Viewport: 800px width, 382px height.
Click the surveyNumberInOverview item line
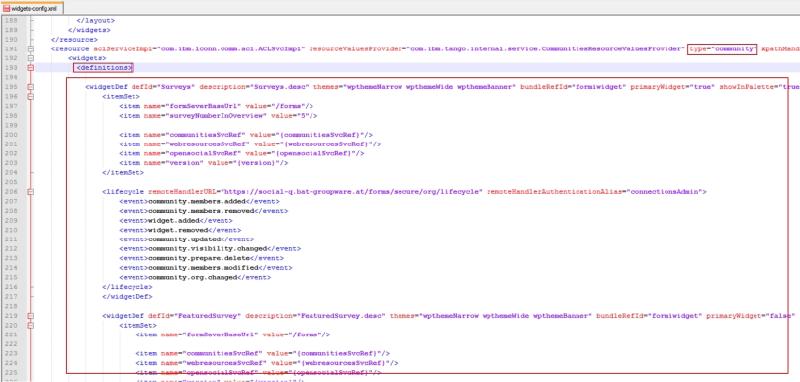tap(218, 116)
